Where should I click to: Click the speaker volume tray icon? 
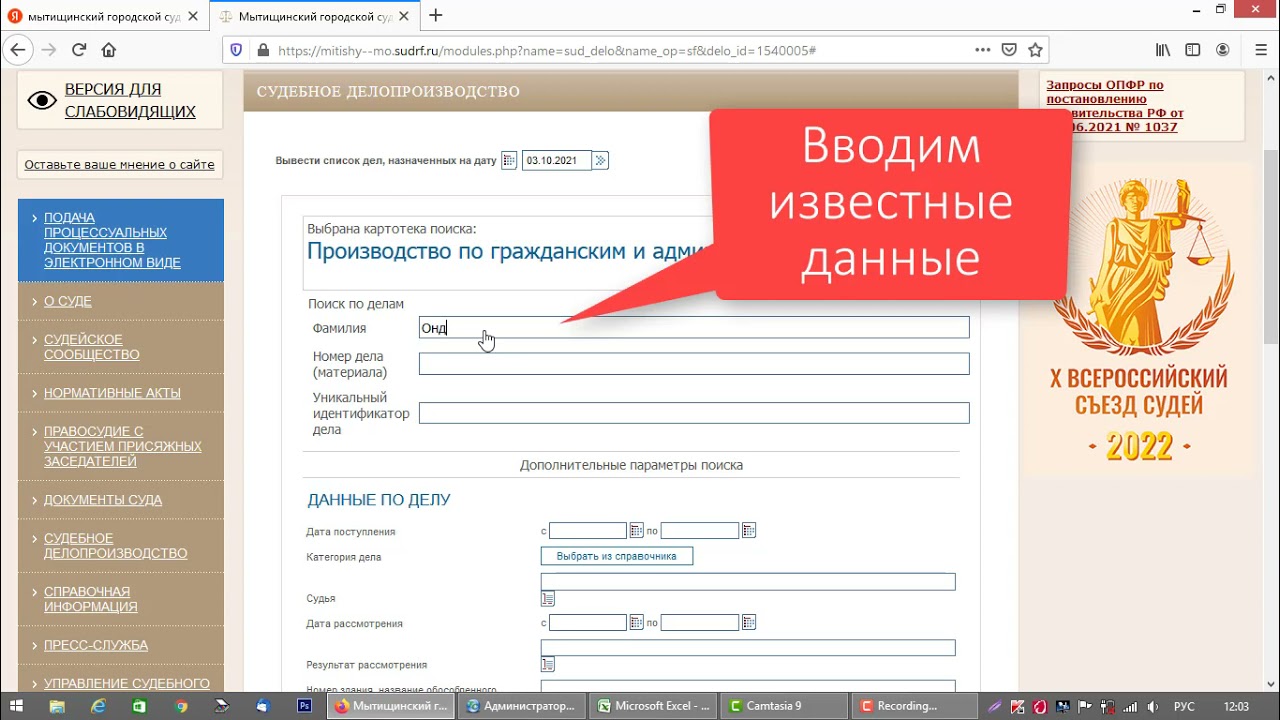pyautogui.click(x=1152, y=706)
